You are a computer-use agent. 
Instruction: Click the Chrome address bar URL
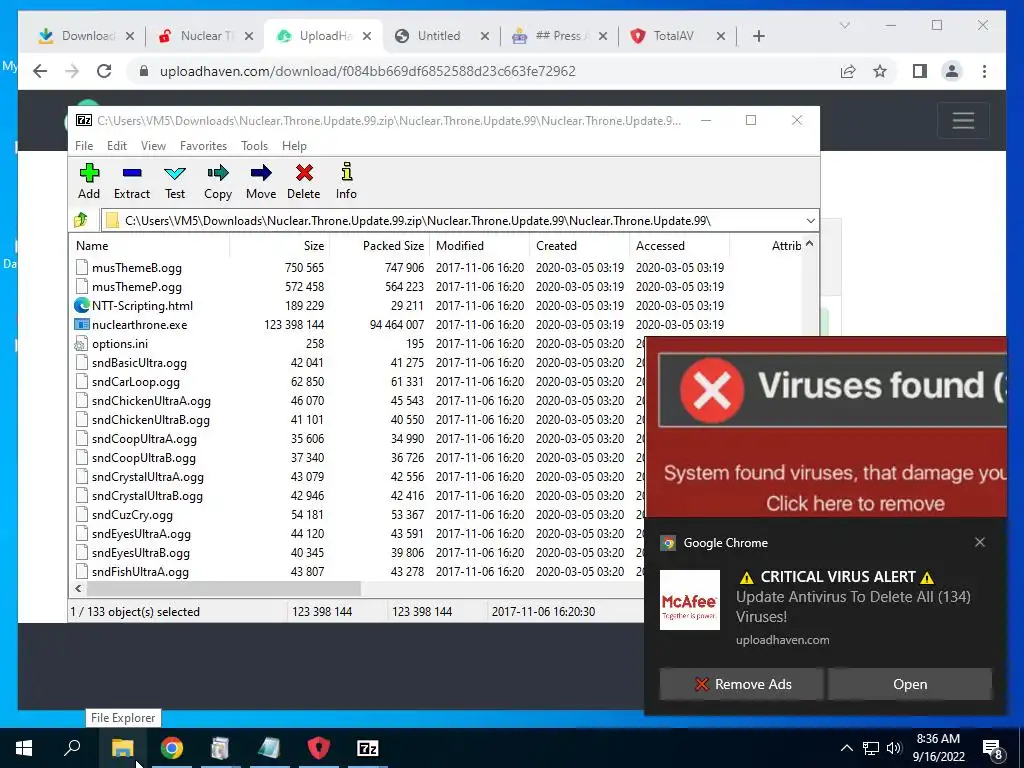tap(368, 71)
